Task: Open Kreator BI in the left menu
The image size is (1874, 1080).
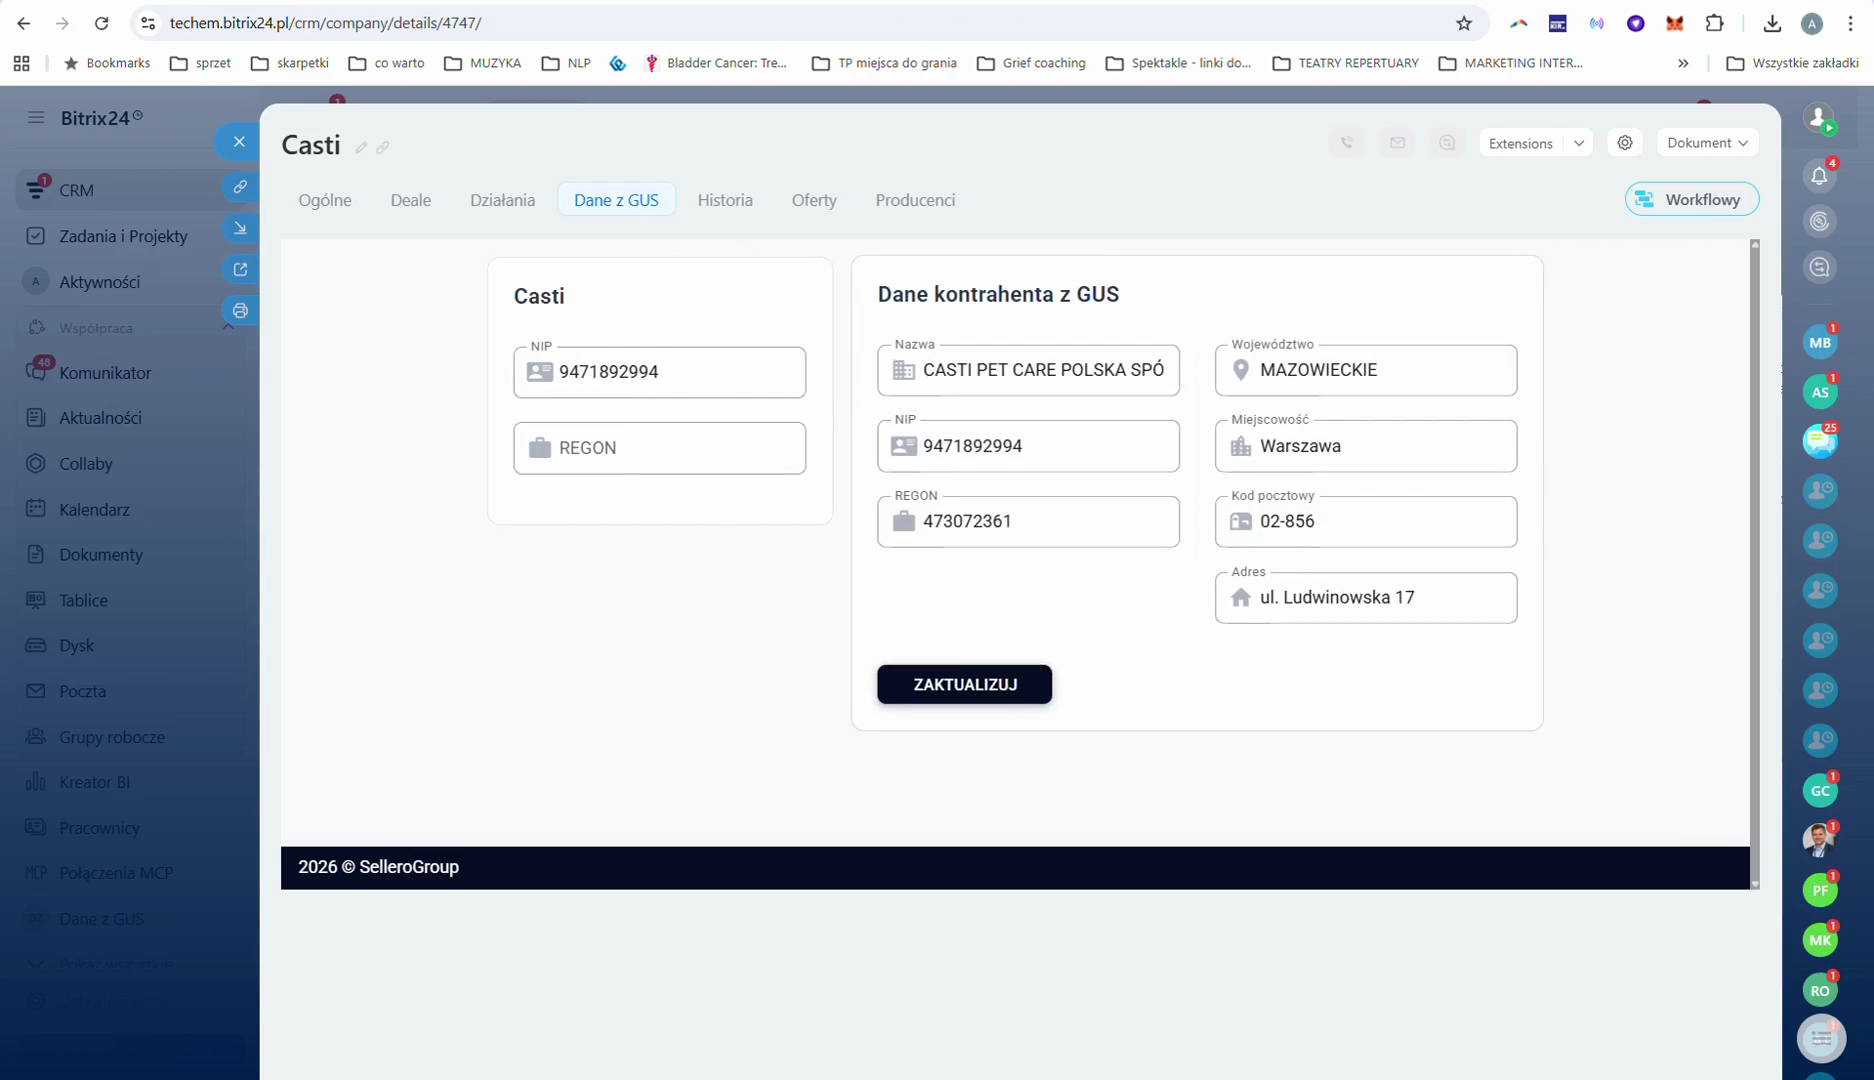Action: click(94, 782)
